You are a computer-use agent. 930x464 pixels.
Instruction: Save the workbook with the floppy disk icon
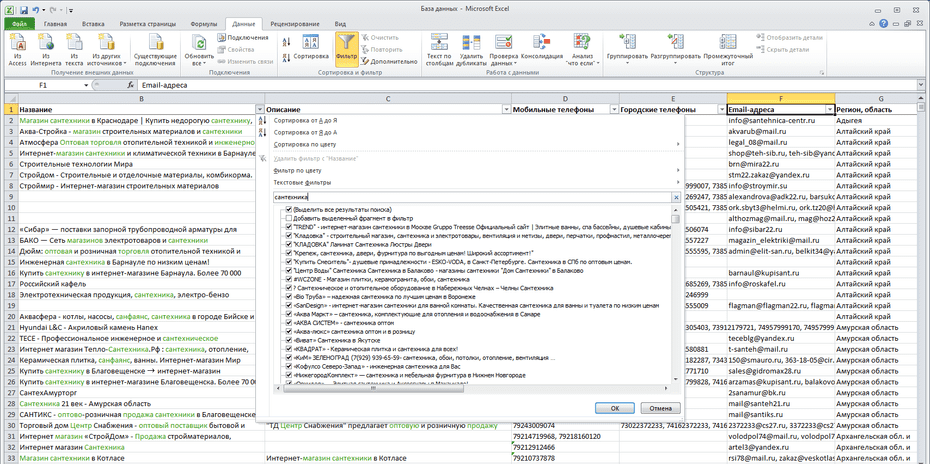coord(24,10)
